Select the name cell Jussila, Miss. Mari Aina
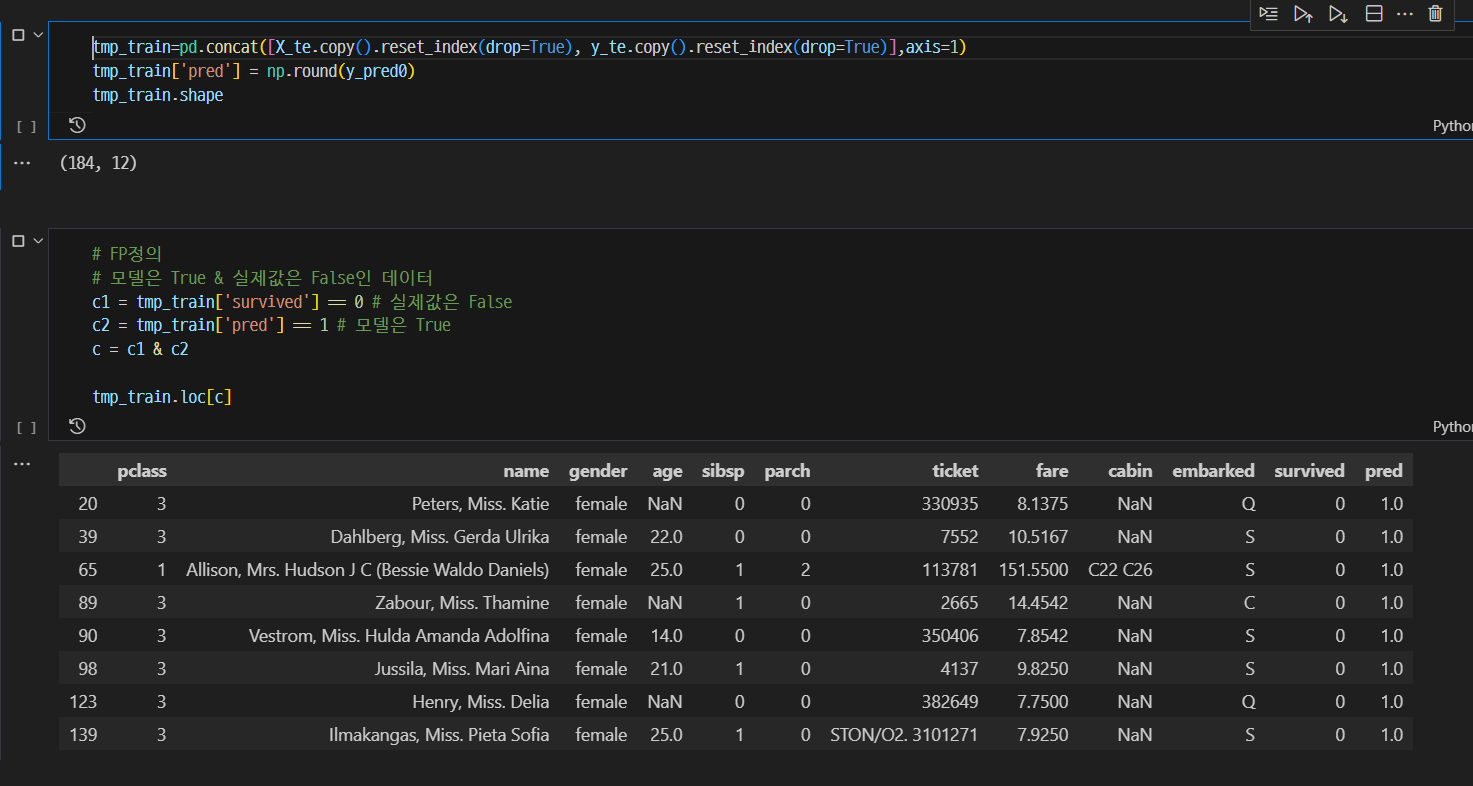The image size is (1473, 786). coord(462,669)
